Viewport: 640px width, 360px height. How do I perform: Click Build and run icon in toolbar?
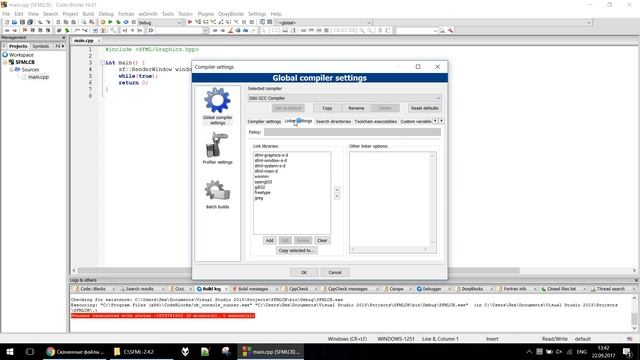(x=118, y=22)
